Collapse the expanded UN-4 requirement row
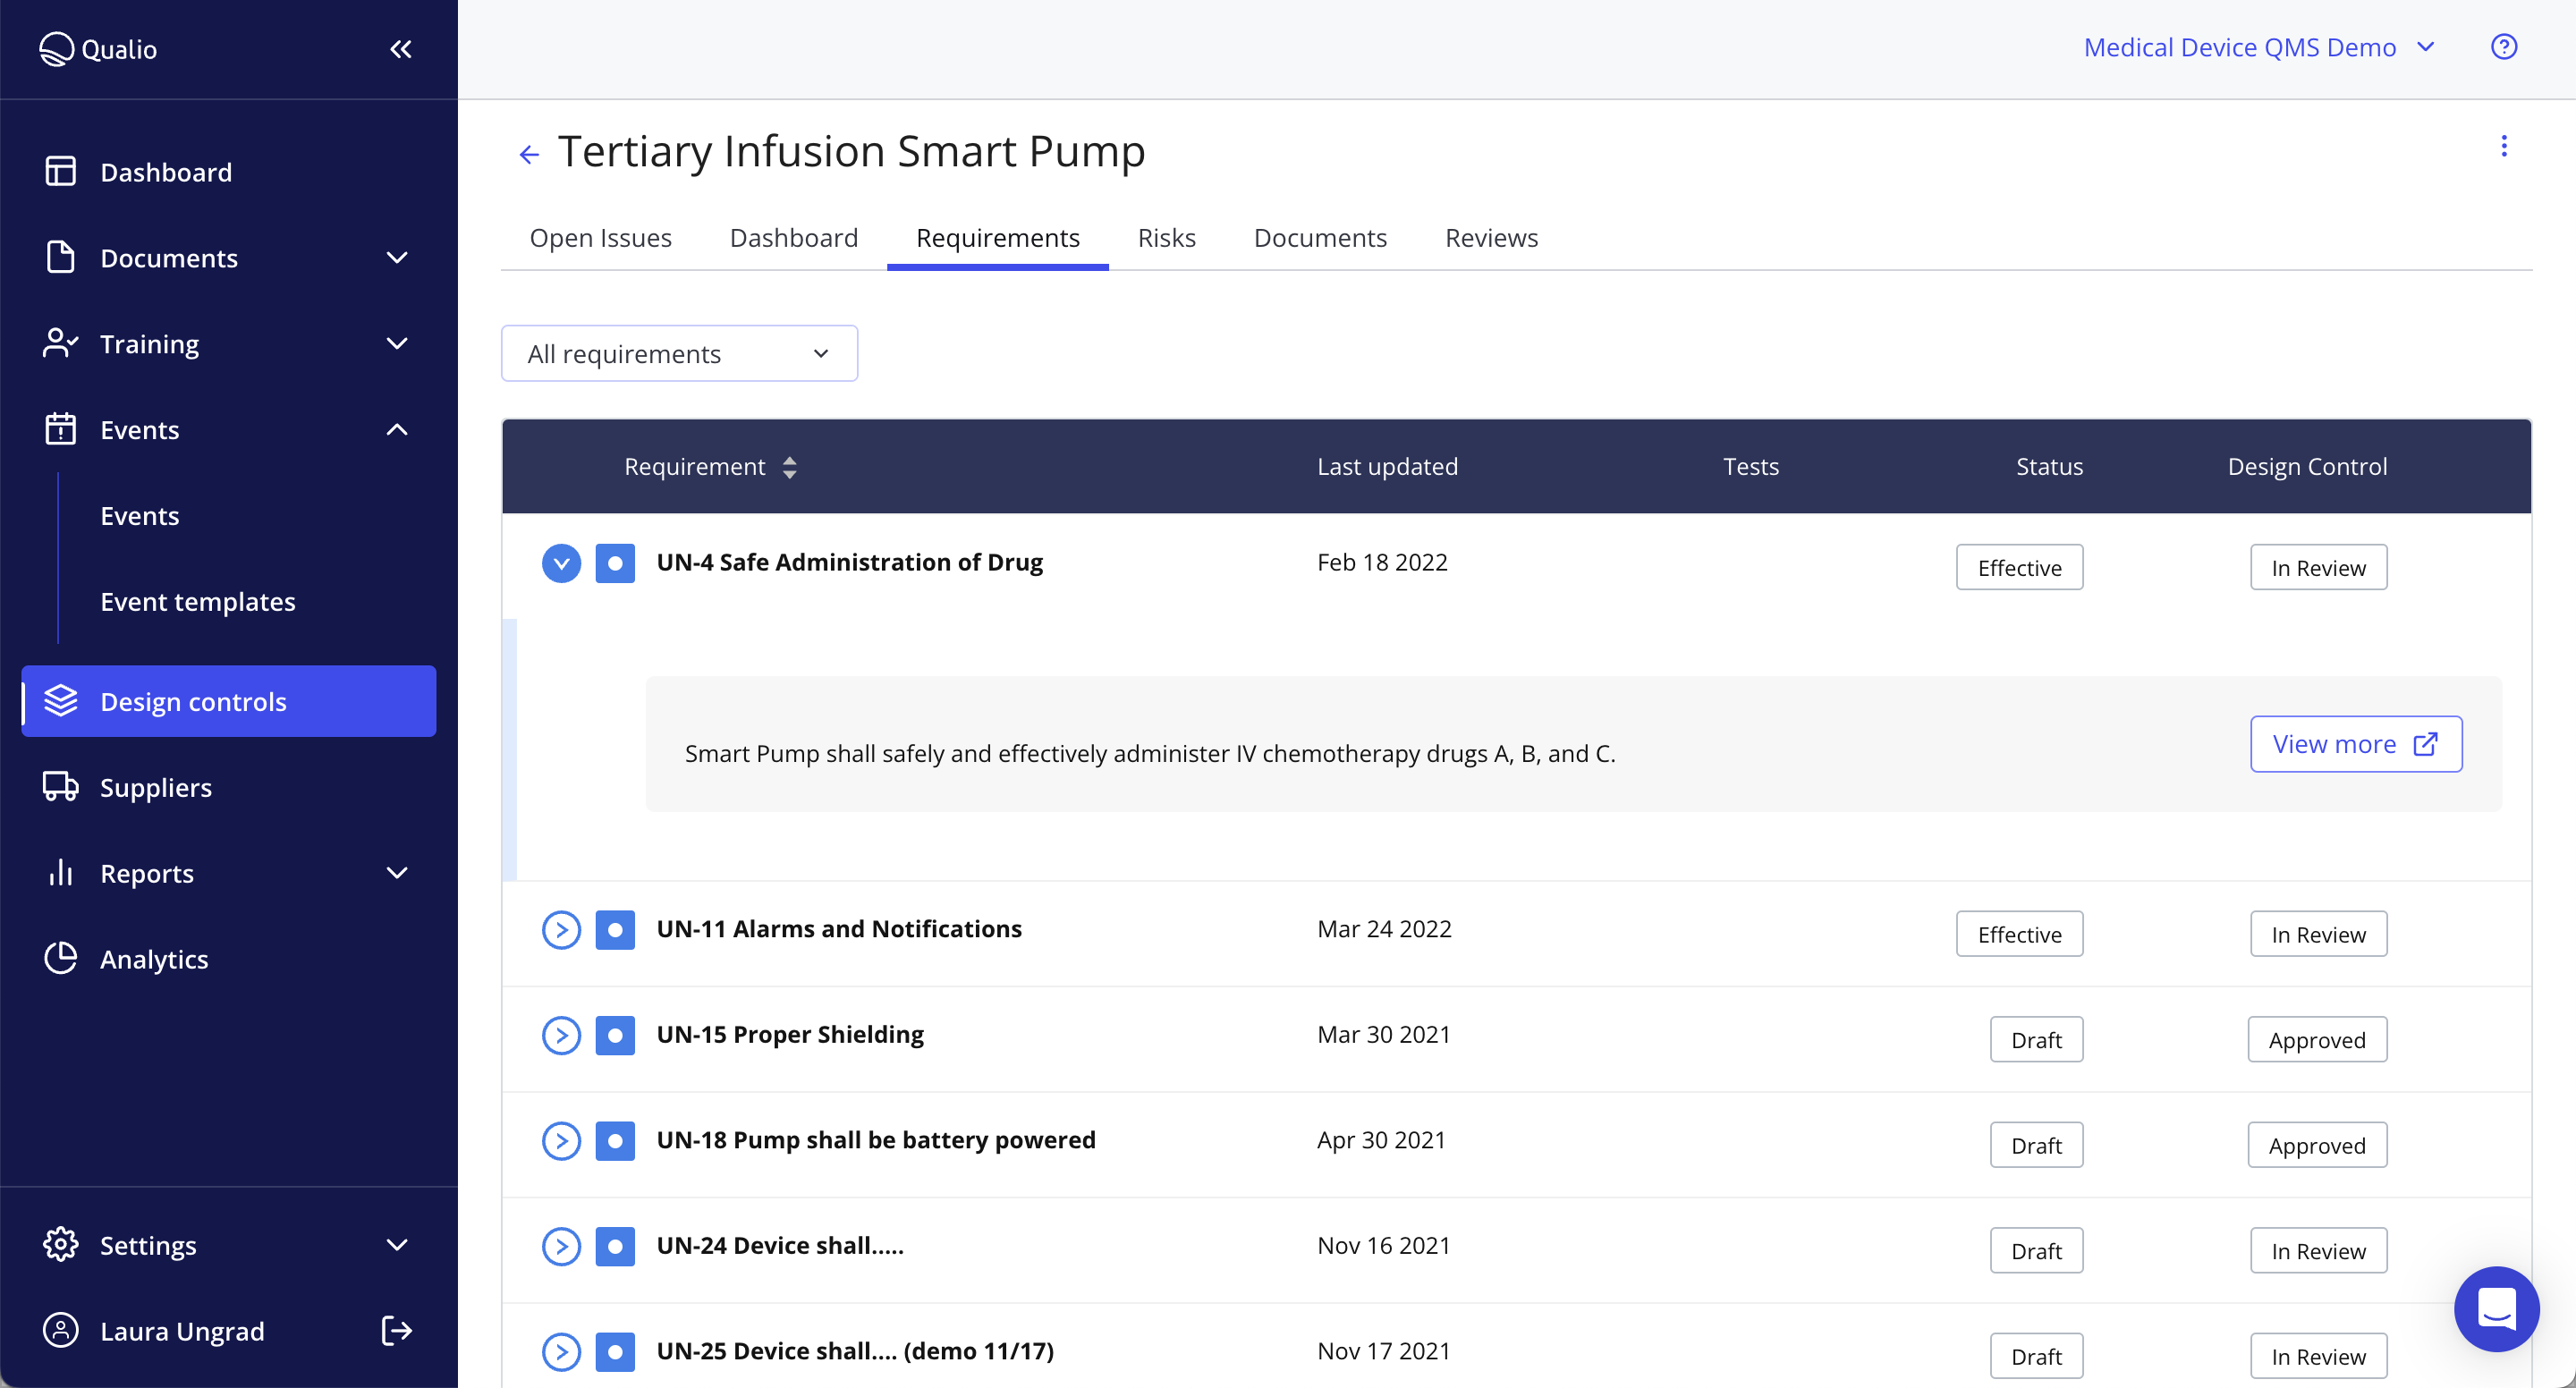The image size is (2576, 1388). point(561,563)
